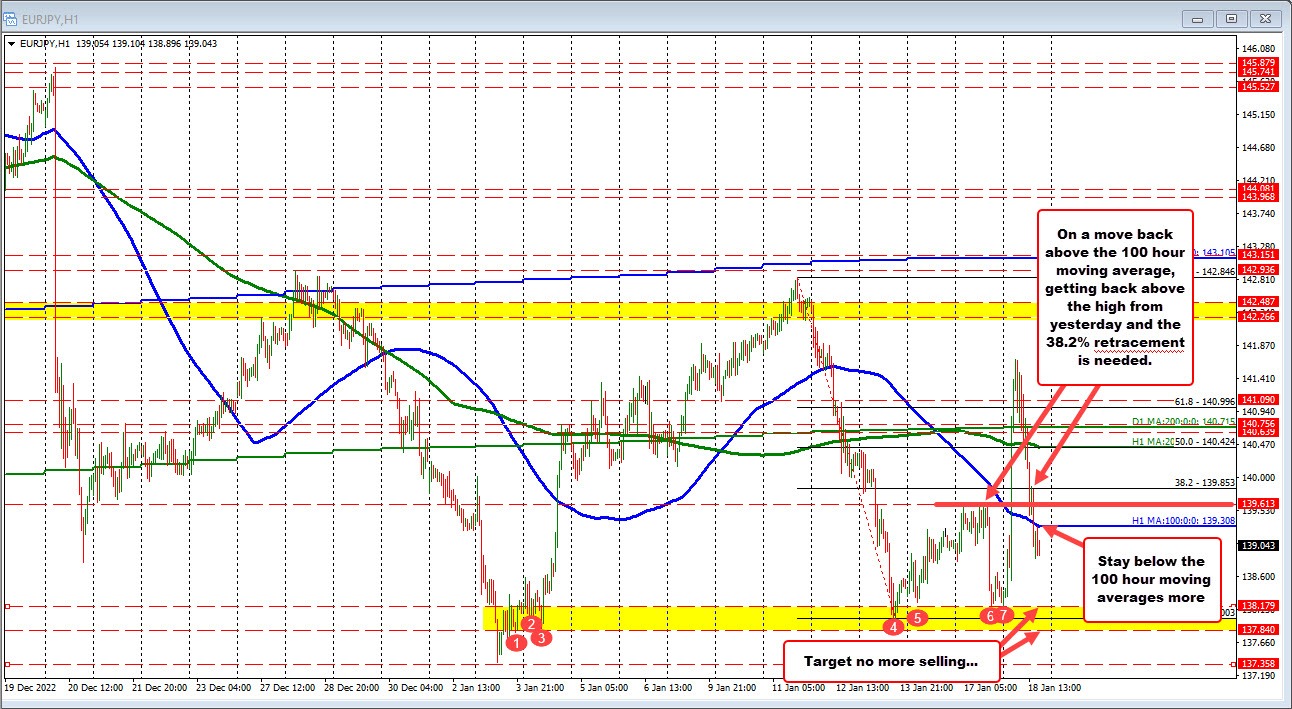The image size is (1292, 709).
Task: Click the Stay below 100 hour moving averages note
Action: [x=1152, y=579]
